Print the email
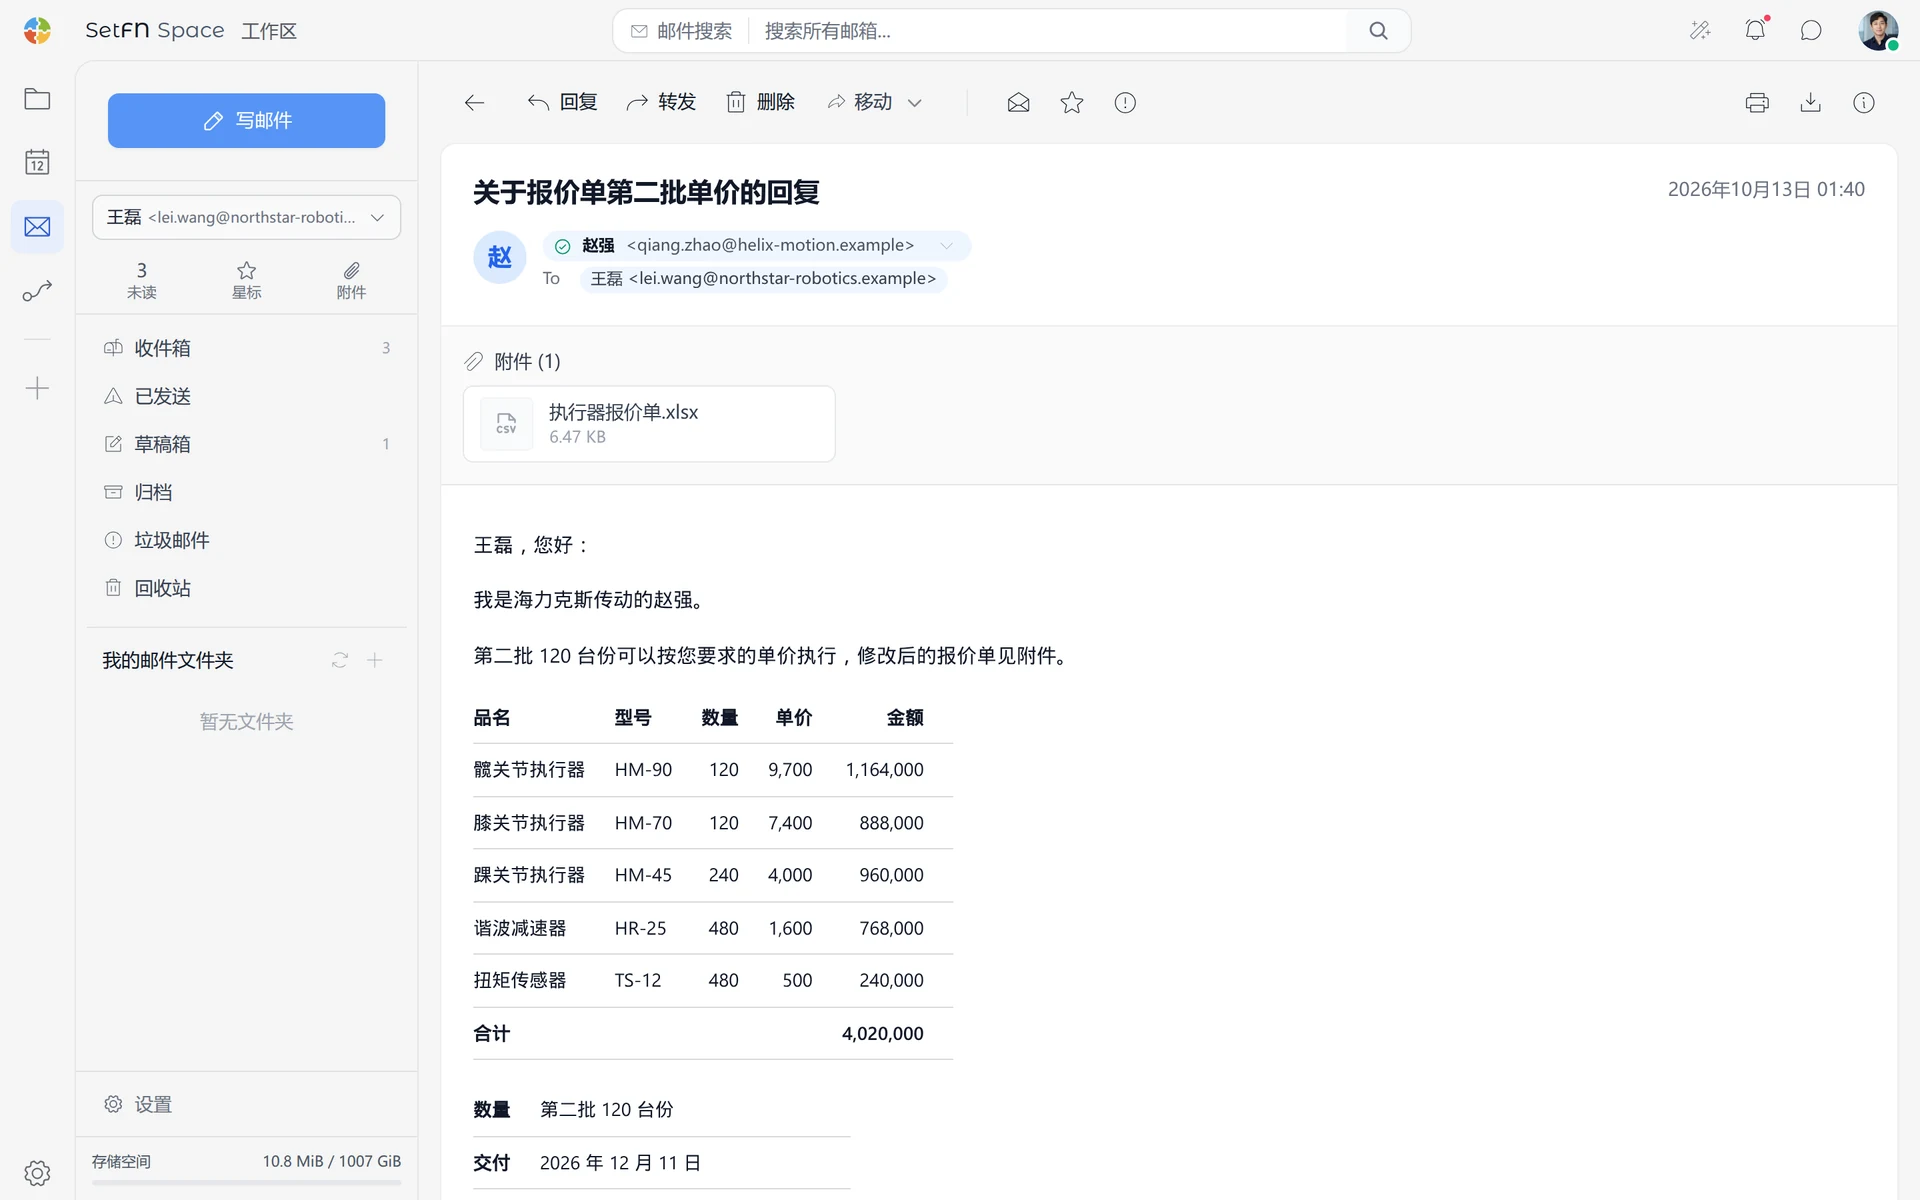1920x1200 pixels. coord(1757,102)
